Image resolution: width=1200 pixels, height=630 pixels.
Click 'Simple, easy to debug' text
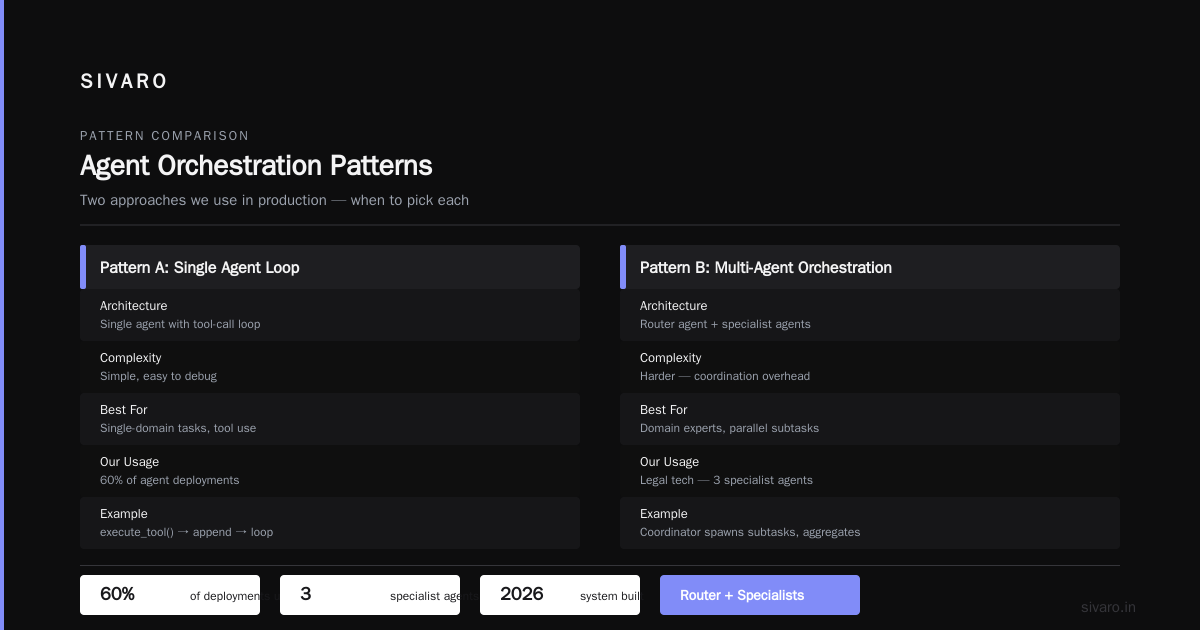(158, 376)
